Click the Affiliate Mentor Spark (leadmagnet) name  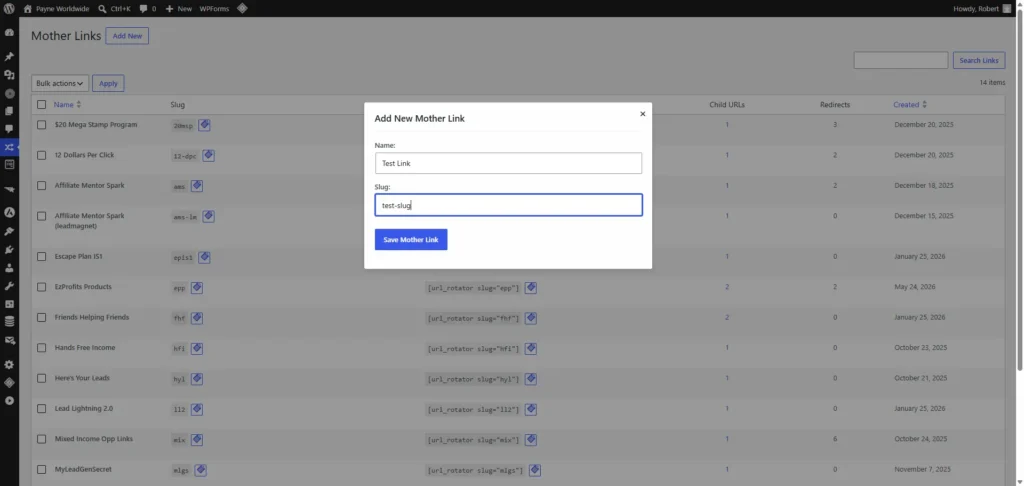[x=89, y=221]
